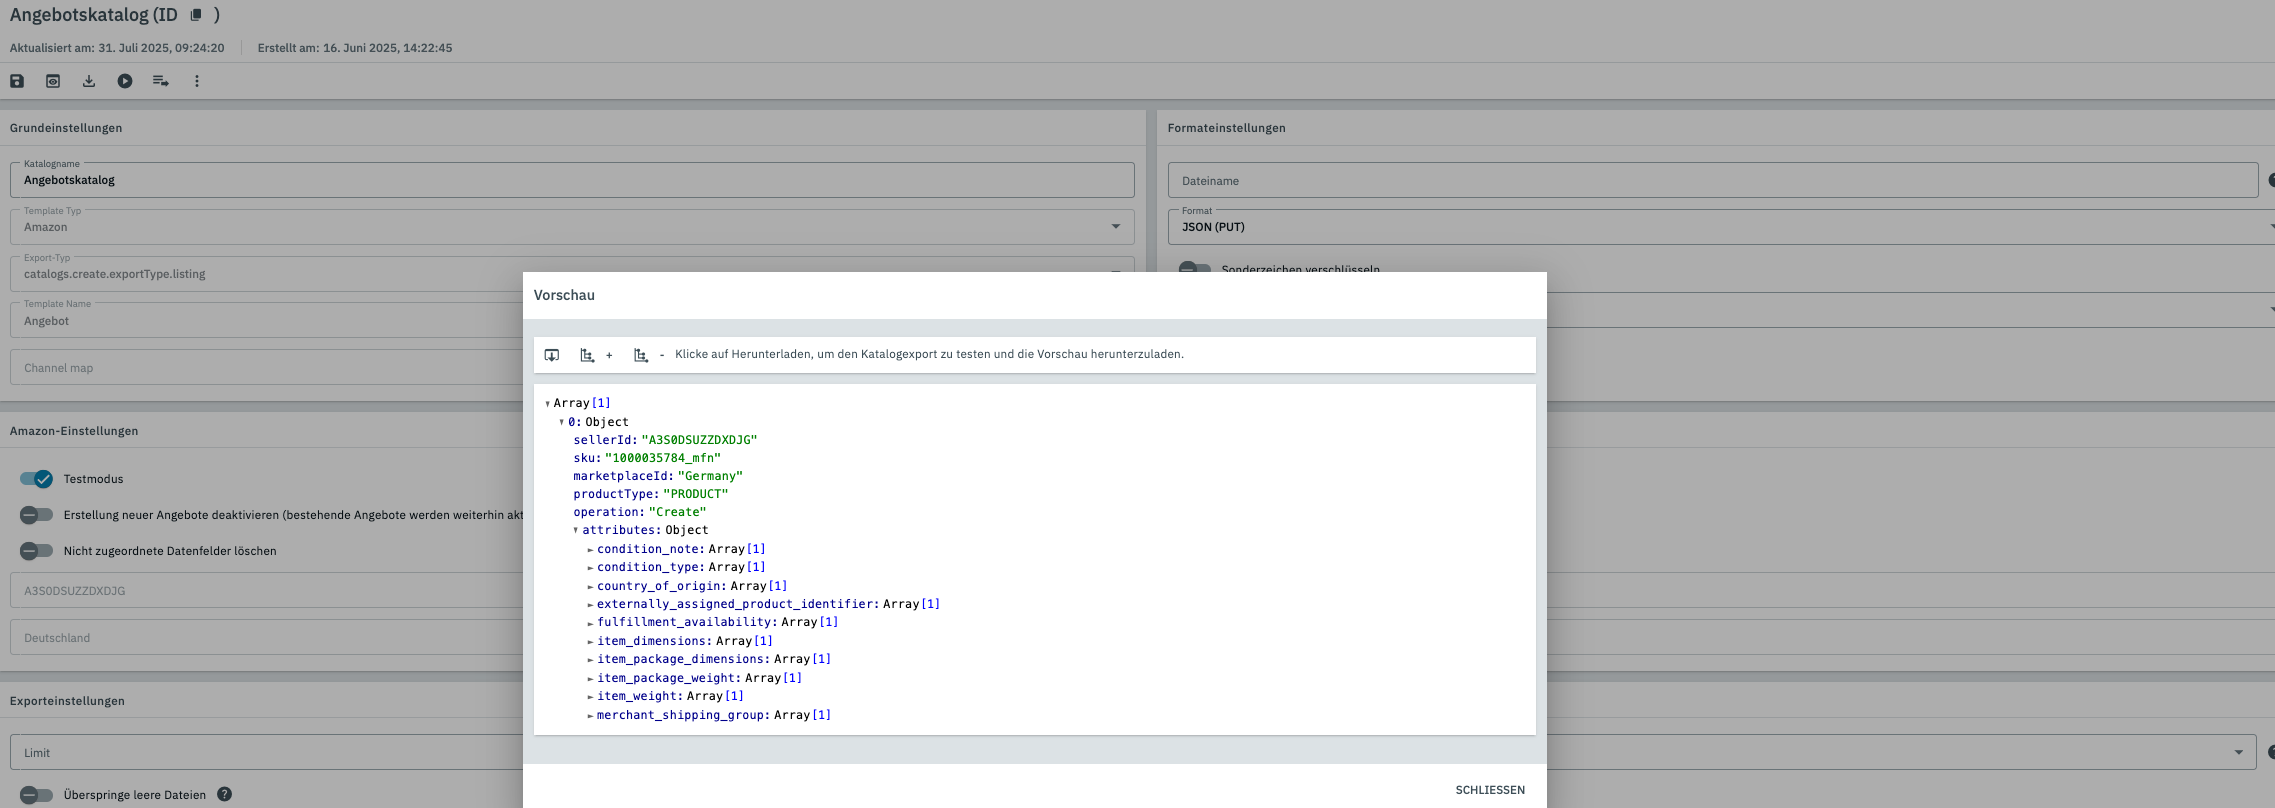Open the three-dot more options menu
2275x808 pixels.
tap(197, 81)
